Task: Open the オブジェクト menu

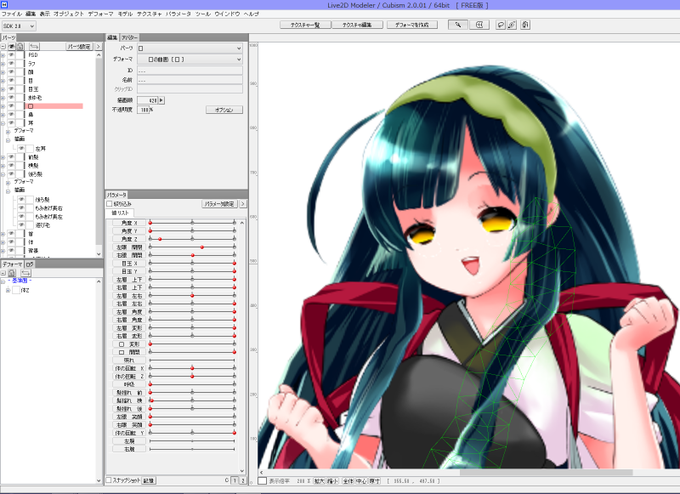Action: click(x=69, y=14)
